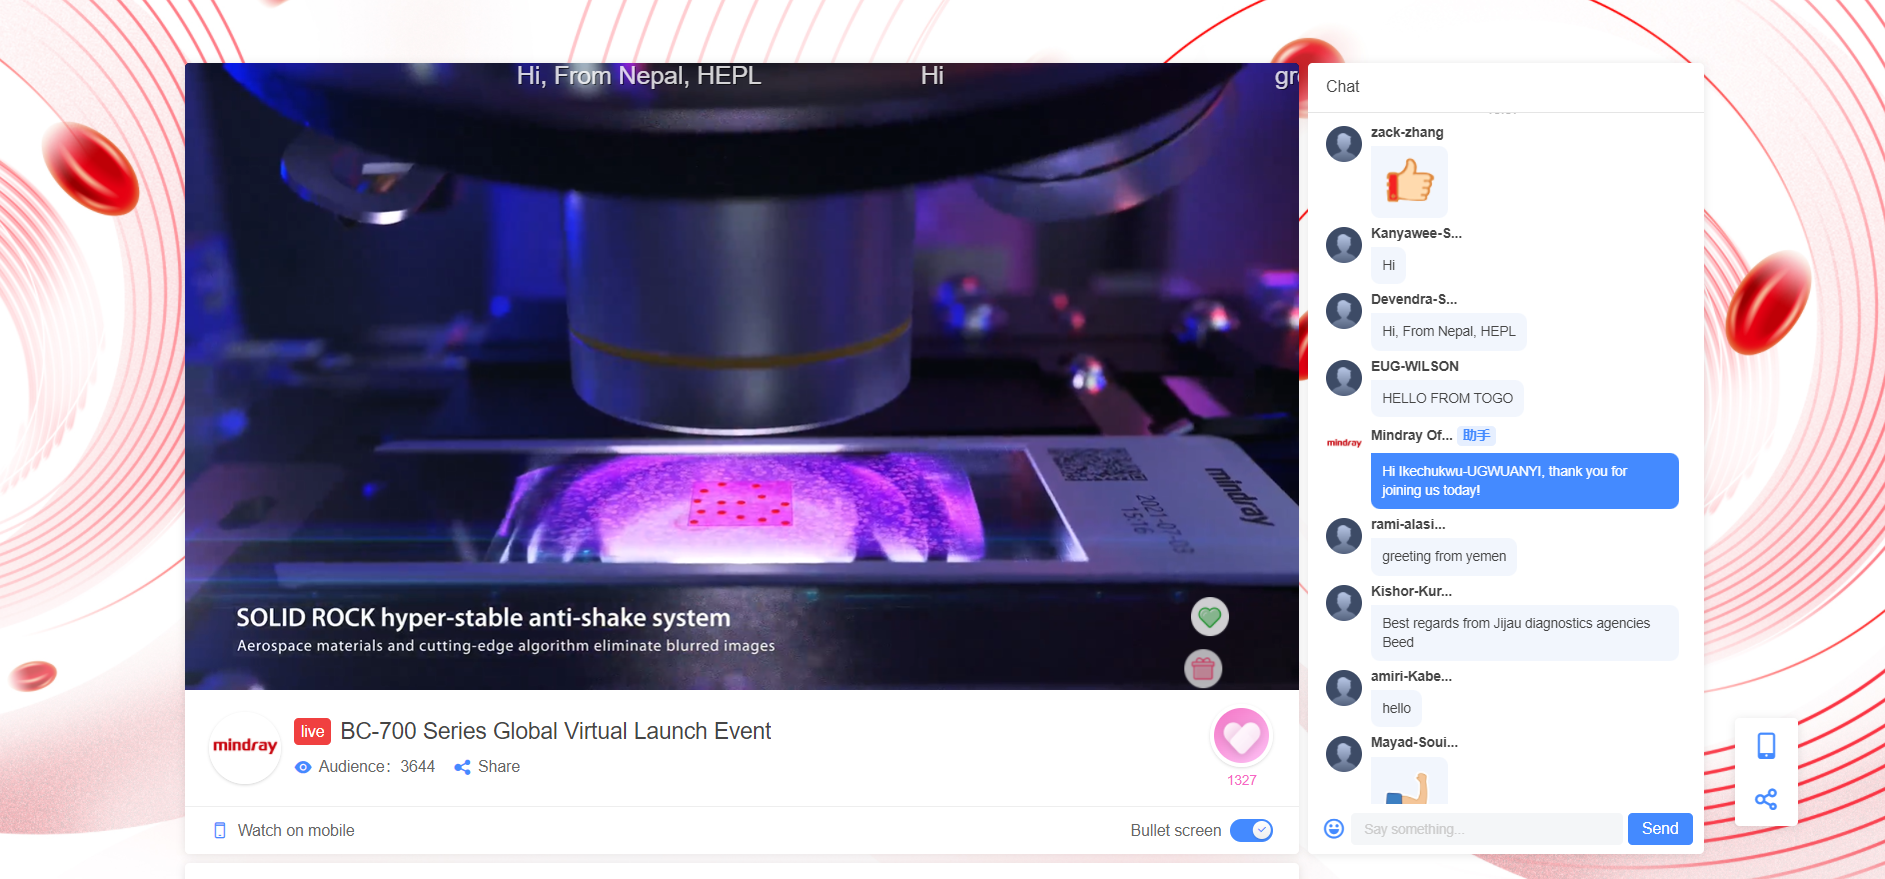Click EUG-WILSON avatar in chat

1344,378
